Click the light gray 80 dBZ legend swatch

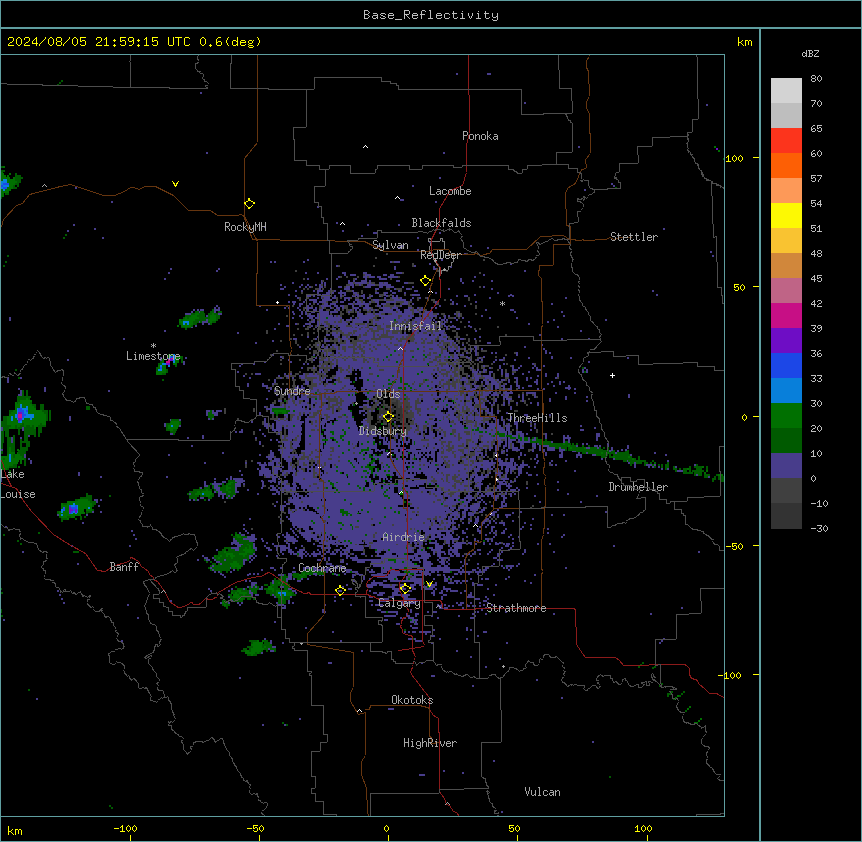coord(786,90)
